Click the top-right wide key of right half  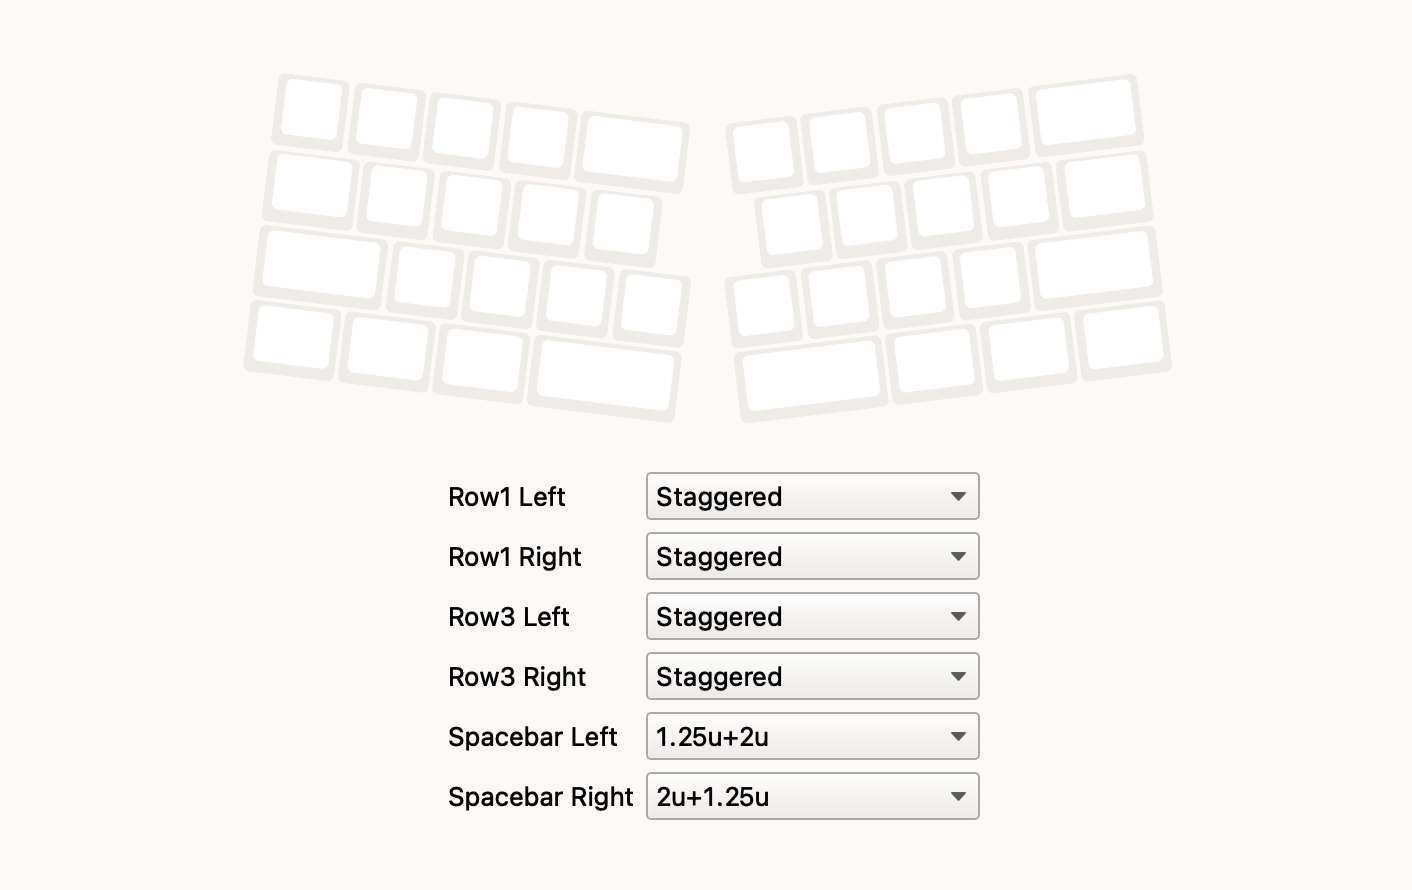[1087, 111]
